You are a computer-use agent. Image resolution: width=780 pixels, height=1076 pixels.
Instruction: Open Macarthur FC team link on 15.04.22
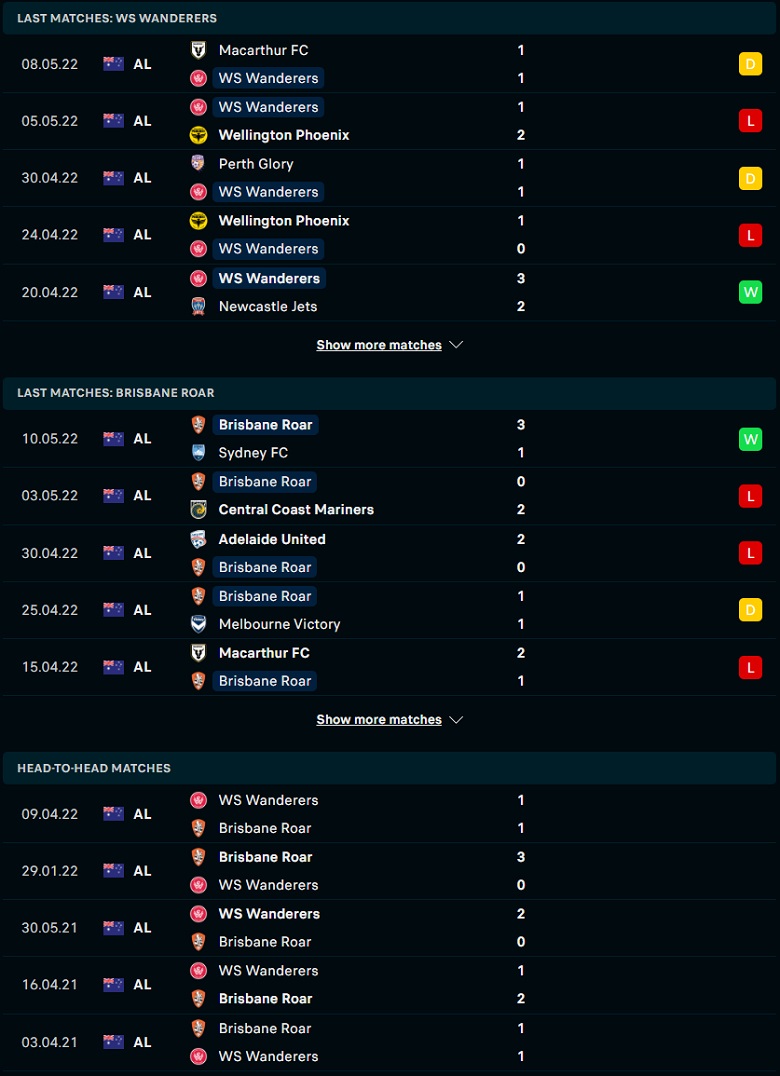(x=264, y=653)
